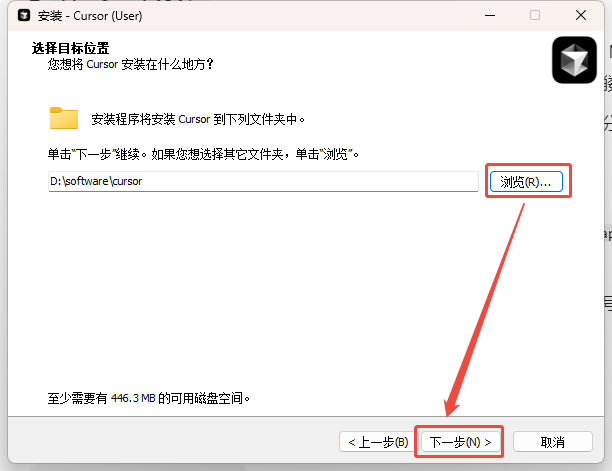
Task: Go back with the < 上一步(B) button
Action: 378,442
